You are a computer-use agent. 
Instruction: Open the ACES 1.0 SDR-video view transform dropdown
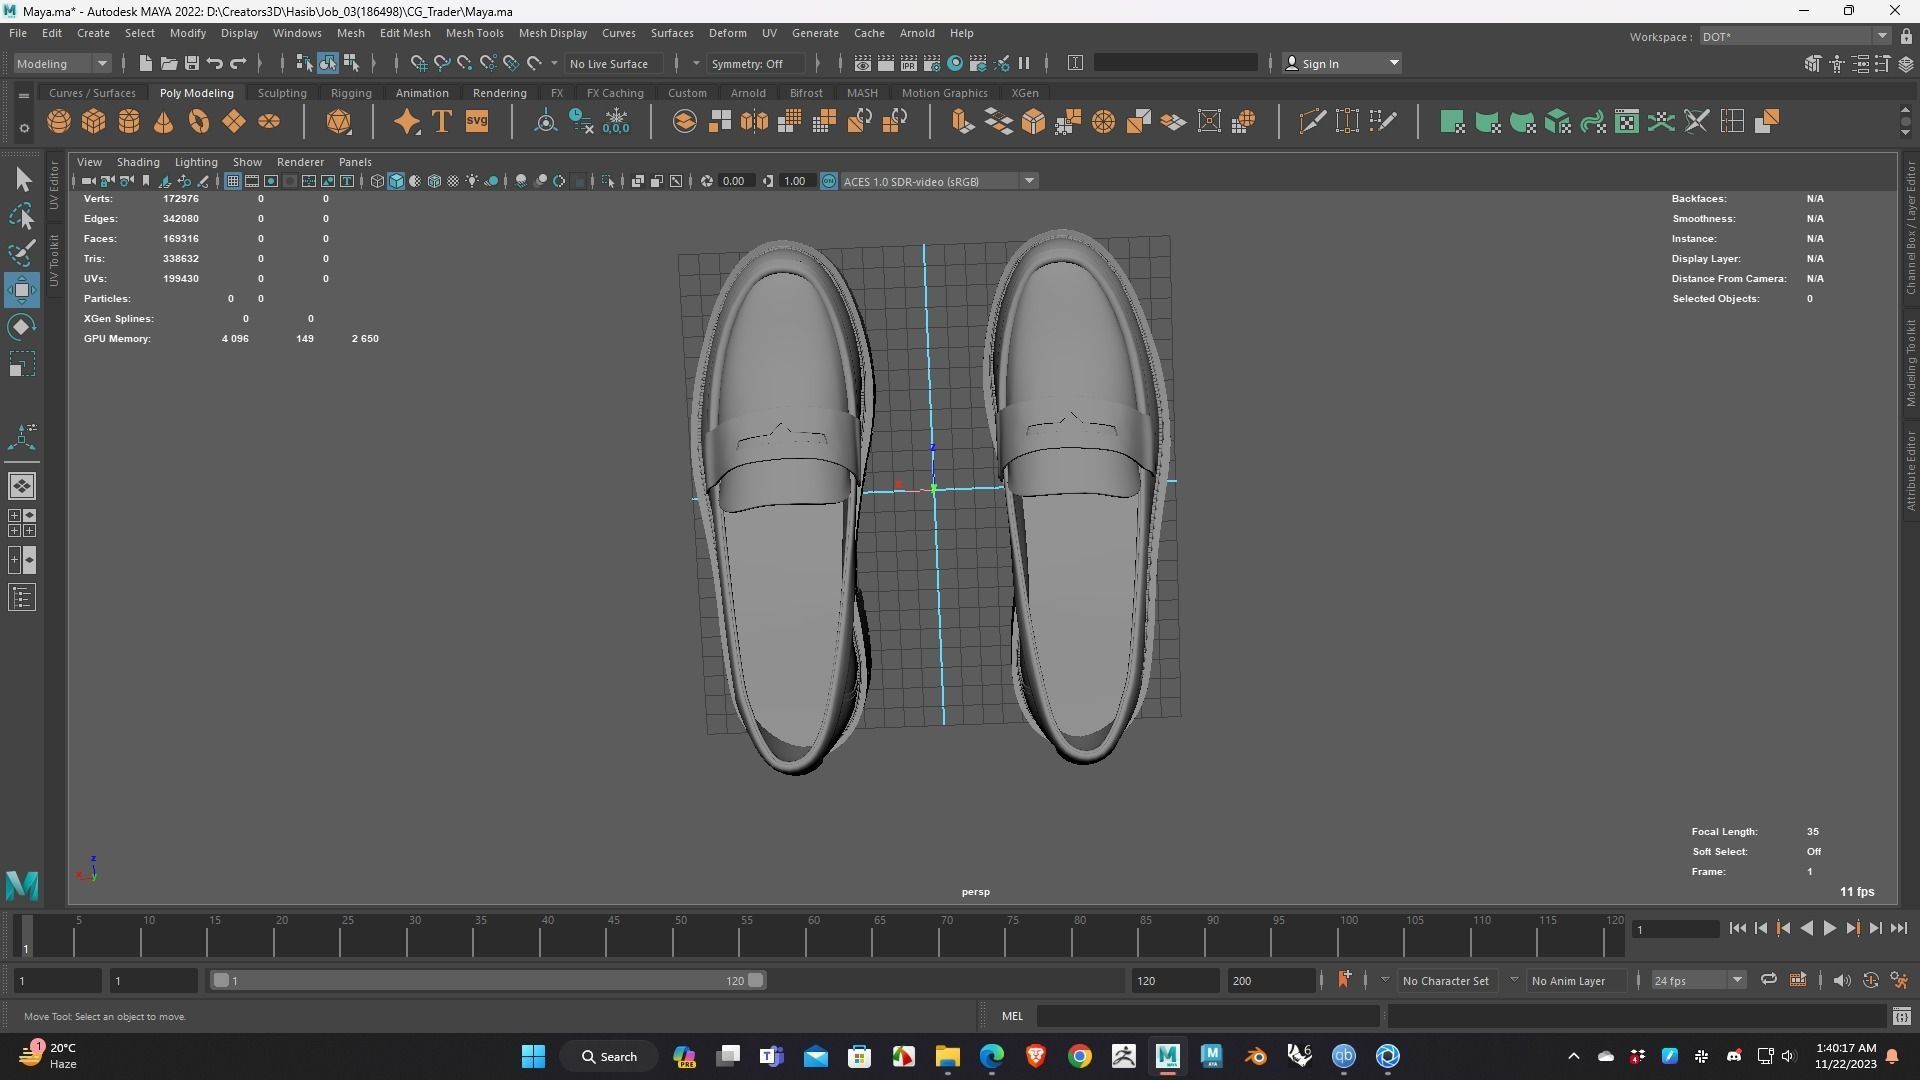coord(939,181)
